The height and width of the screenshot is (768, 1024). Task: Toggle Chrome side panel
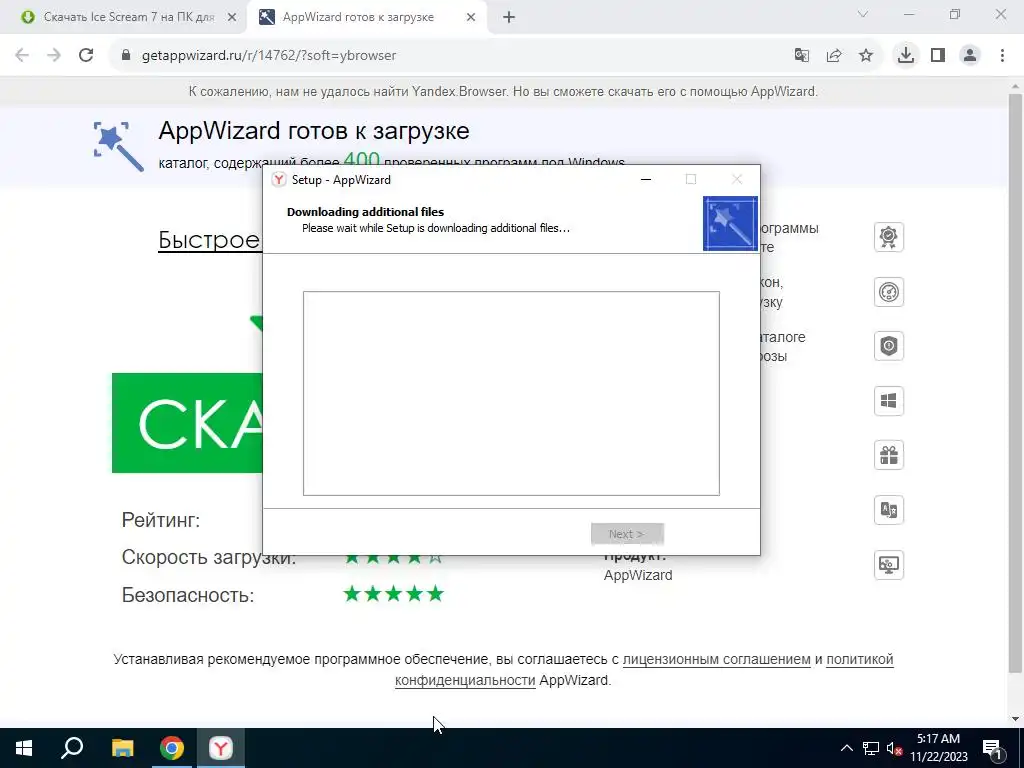coord(938,56)
